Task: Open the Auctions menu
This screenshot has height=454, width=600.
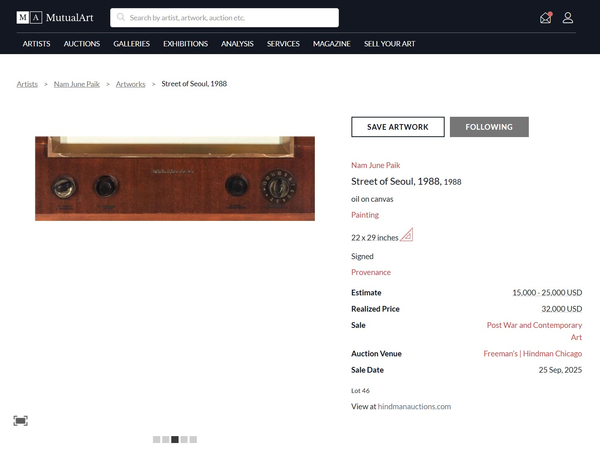Action: [x=82, y=44]
